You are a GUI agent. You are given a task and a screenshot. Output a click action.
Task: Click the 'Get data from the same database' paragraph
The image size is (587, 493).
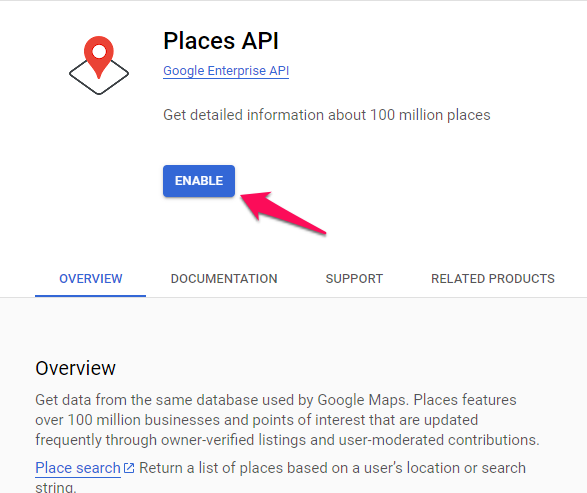click(x=287, y=420)
